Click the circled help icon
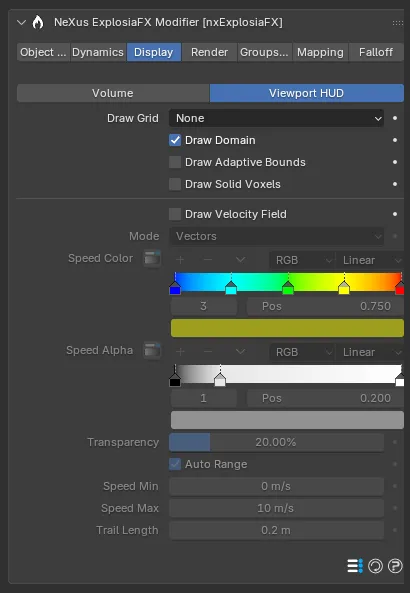 coord(395,566)
